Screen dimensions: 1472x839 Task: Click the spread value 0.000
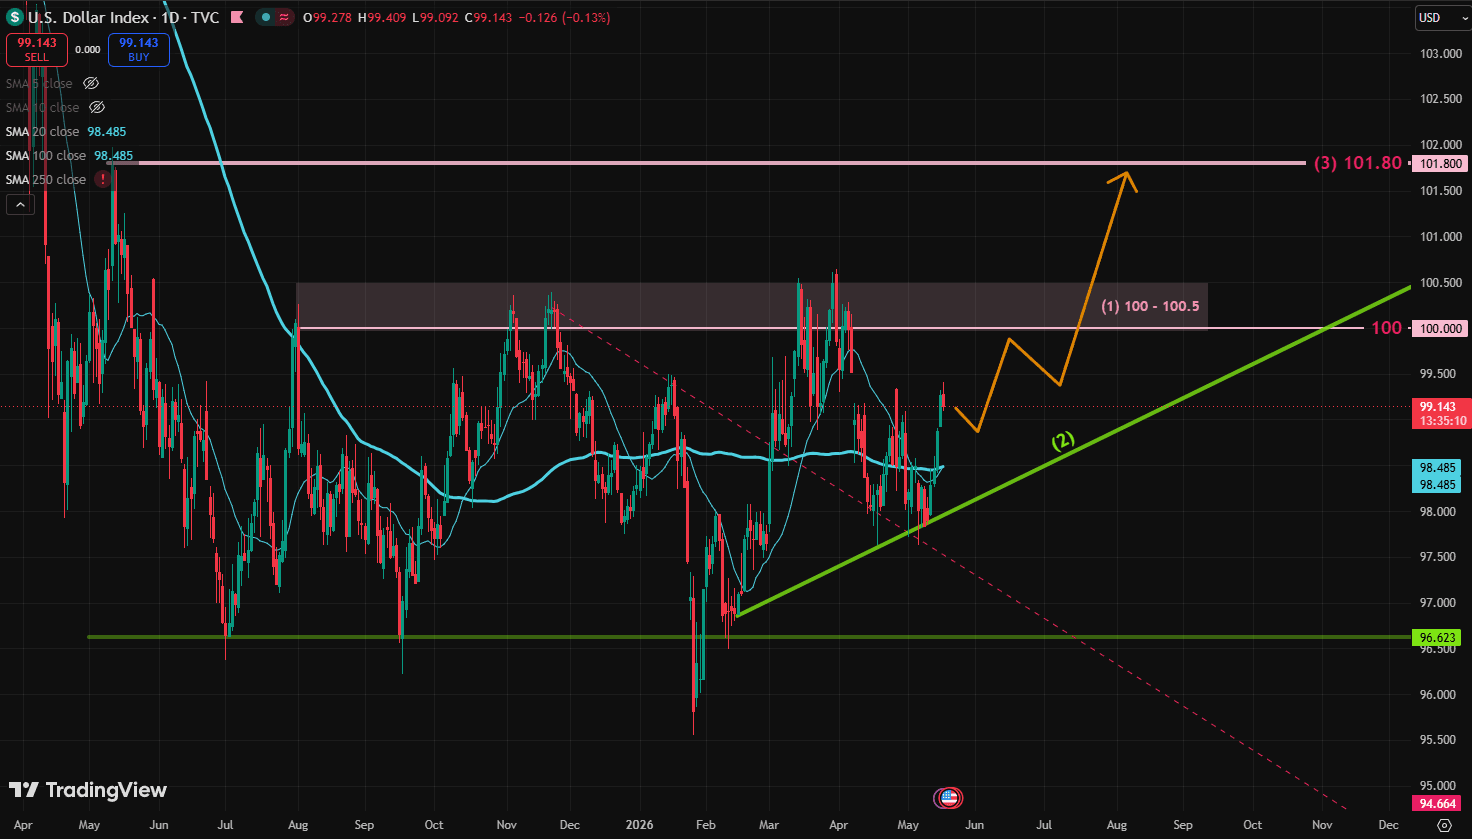pyautogui.click(x=88, y=49)
